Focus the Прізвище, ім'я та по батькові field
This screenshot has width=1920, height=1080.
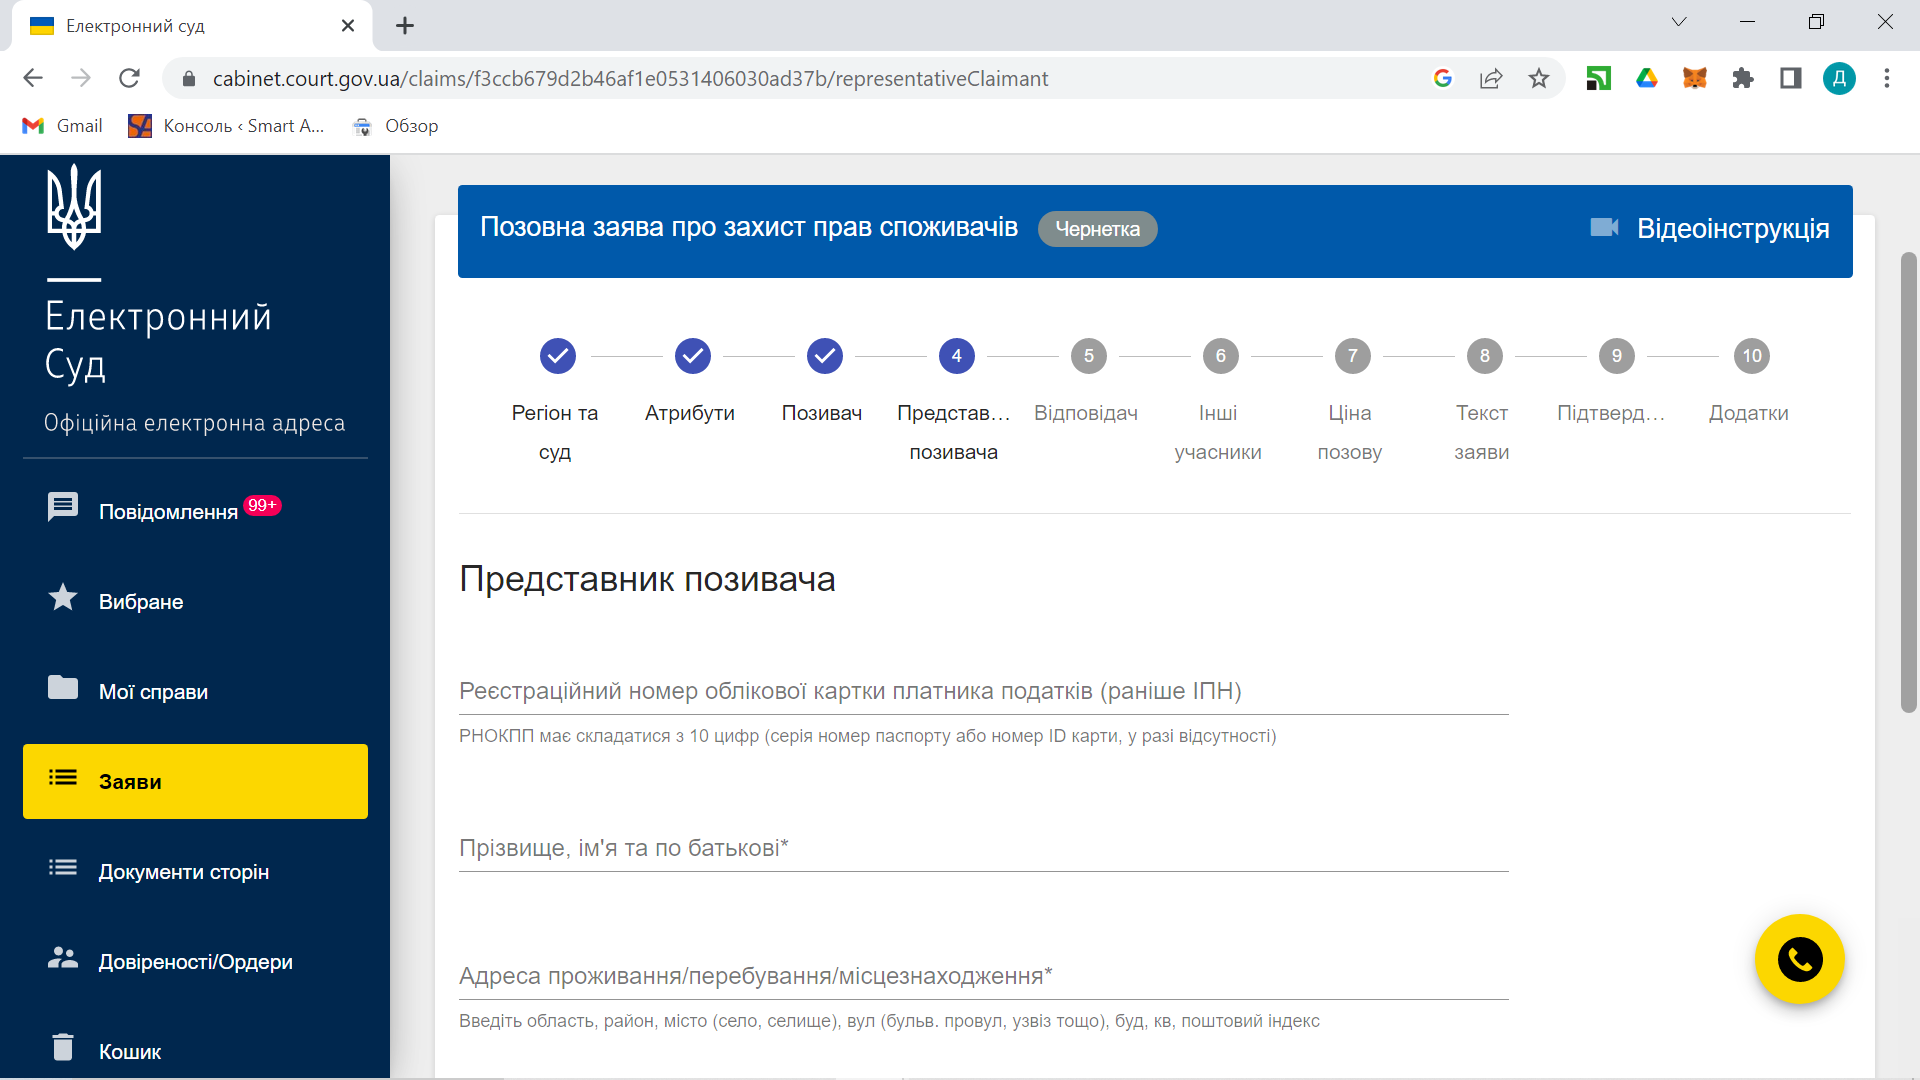coord(983,849)
